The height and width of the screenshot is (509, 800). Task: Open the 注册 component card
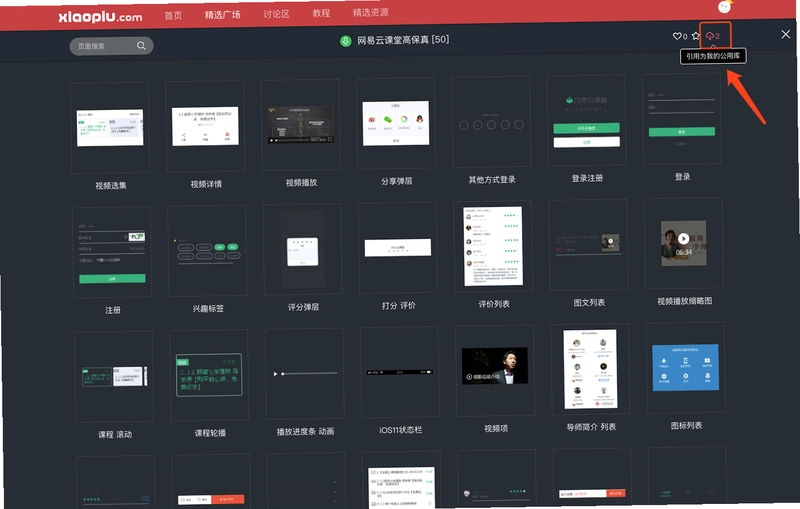112,252
